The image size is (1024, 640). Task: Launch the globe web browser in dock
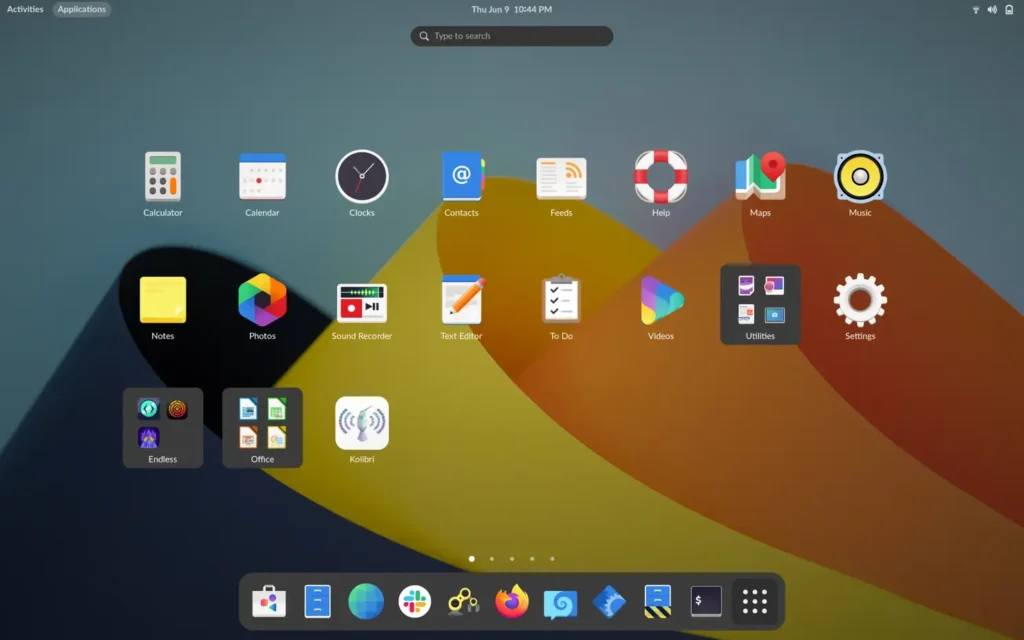point(366,601)
